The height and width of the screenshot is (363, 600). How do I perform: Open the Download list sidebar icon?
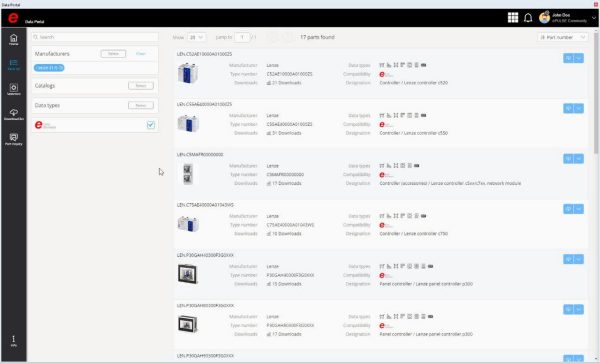click(x=13, y=114)
